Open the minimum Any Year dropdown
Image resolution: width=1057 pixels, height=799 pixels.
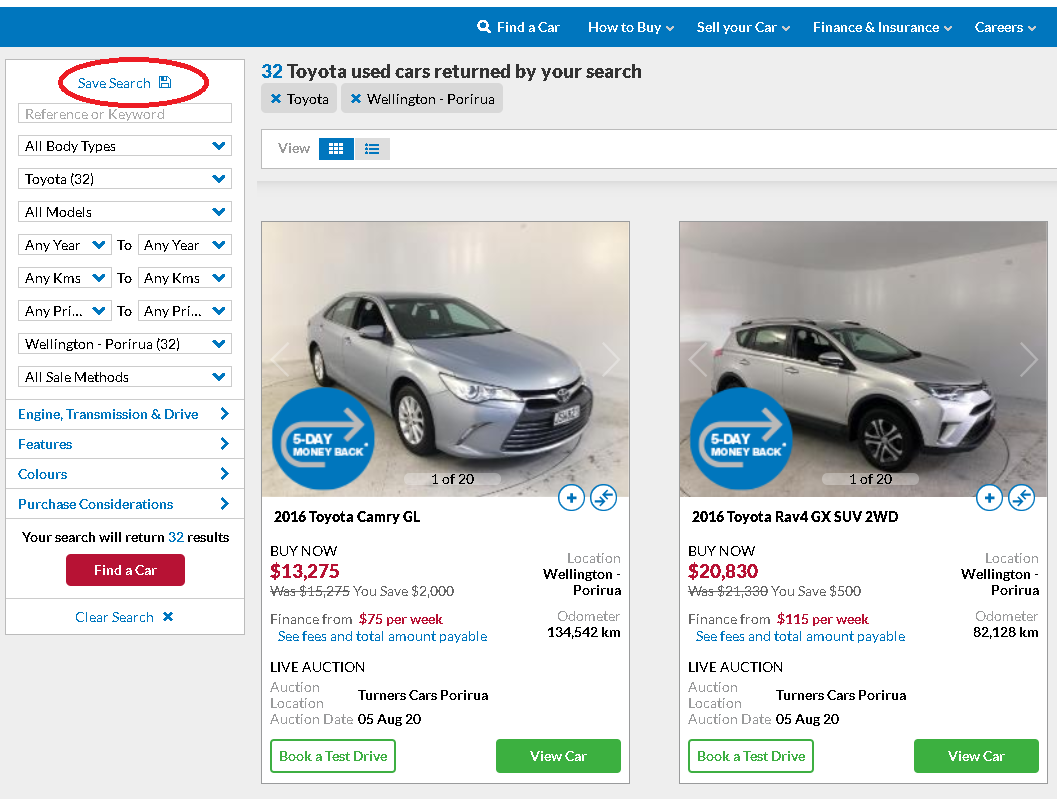(65, 245)
